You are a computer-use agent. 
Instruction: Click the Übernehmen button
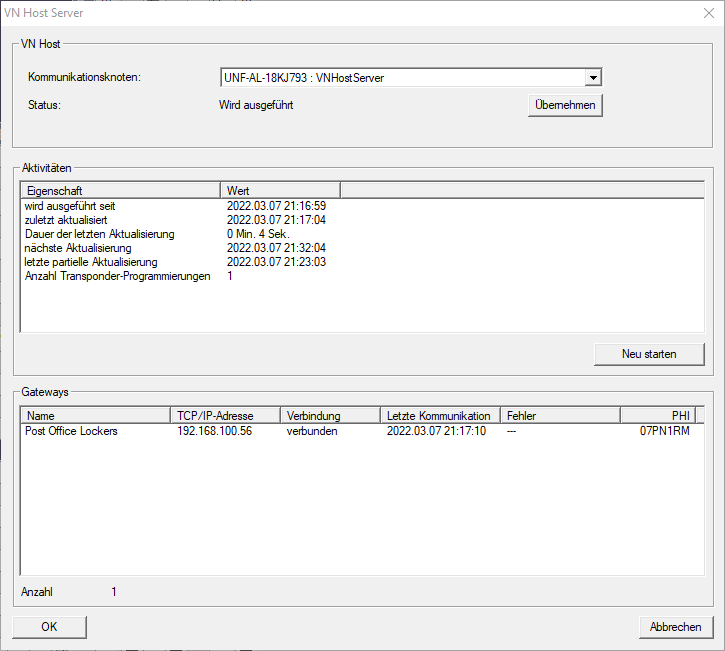click(x=565, y=105)
